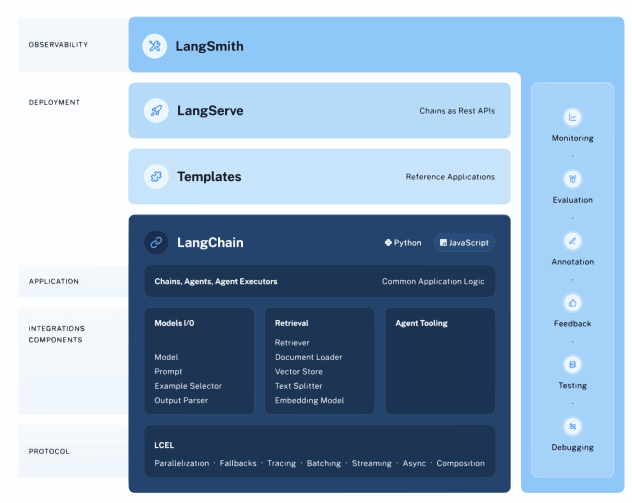Click the Protocol layer label
This screenshot has height=503, width=632.
click(49, 451)
